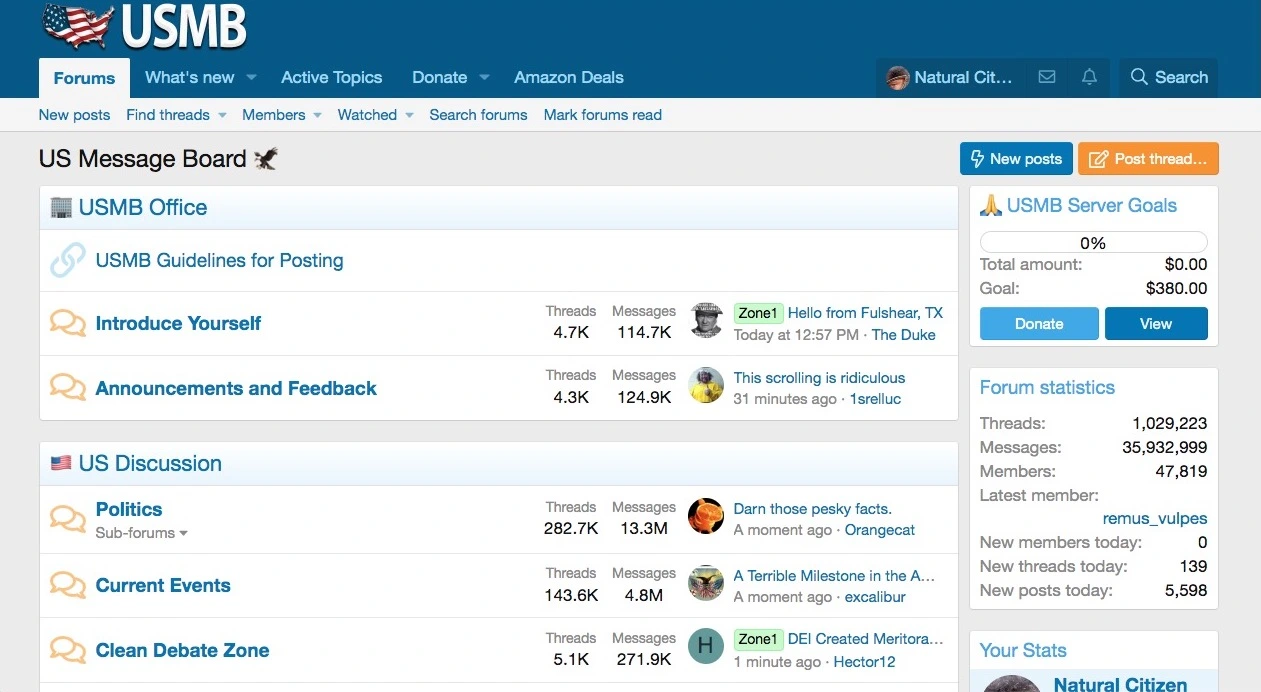Image resolution: width=1261 pixels, height=692 pixels.
Task: Click the orange Post thread button
Action: point(1148,159)
